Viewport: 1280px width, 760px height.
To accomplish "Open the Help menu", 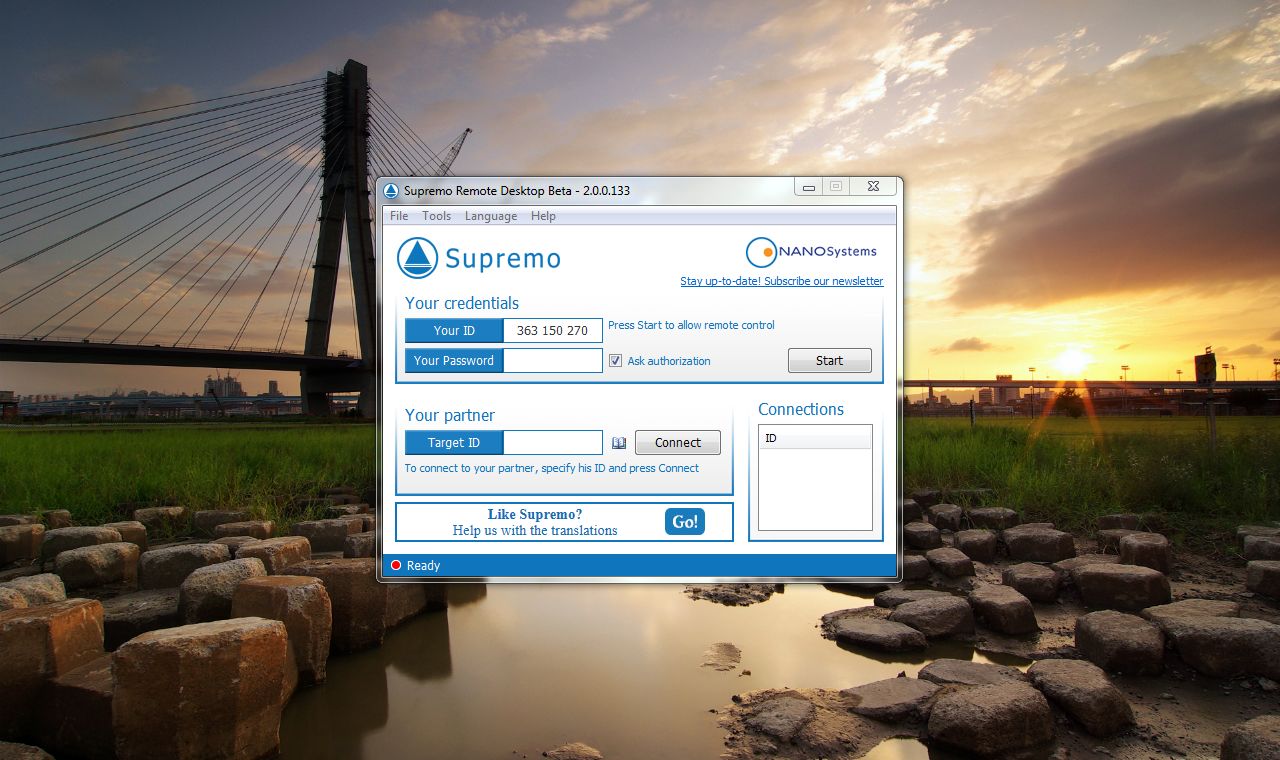I will (x=543, y=216).
